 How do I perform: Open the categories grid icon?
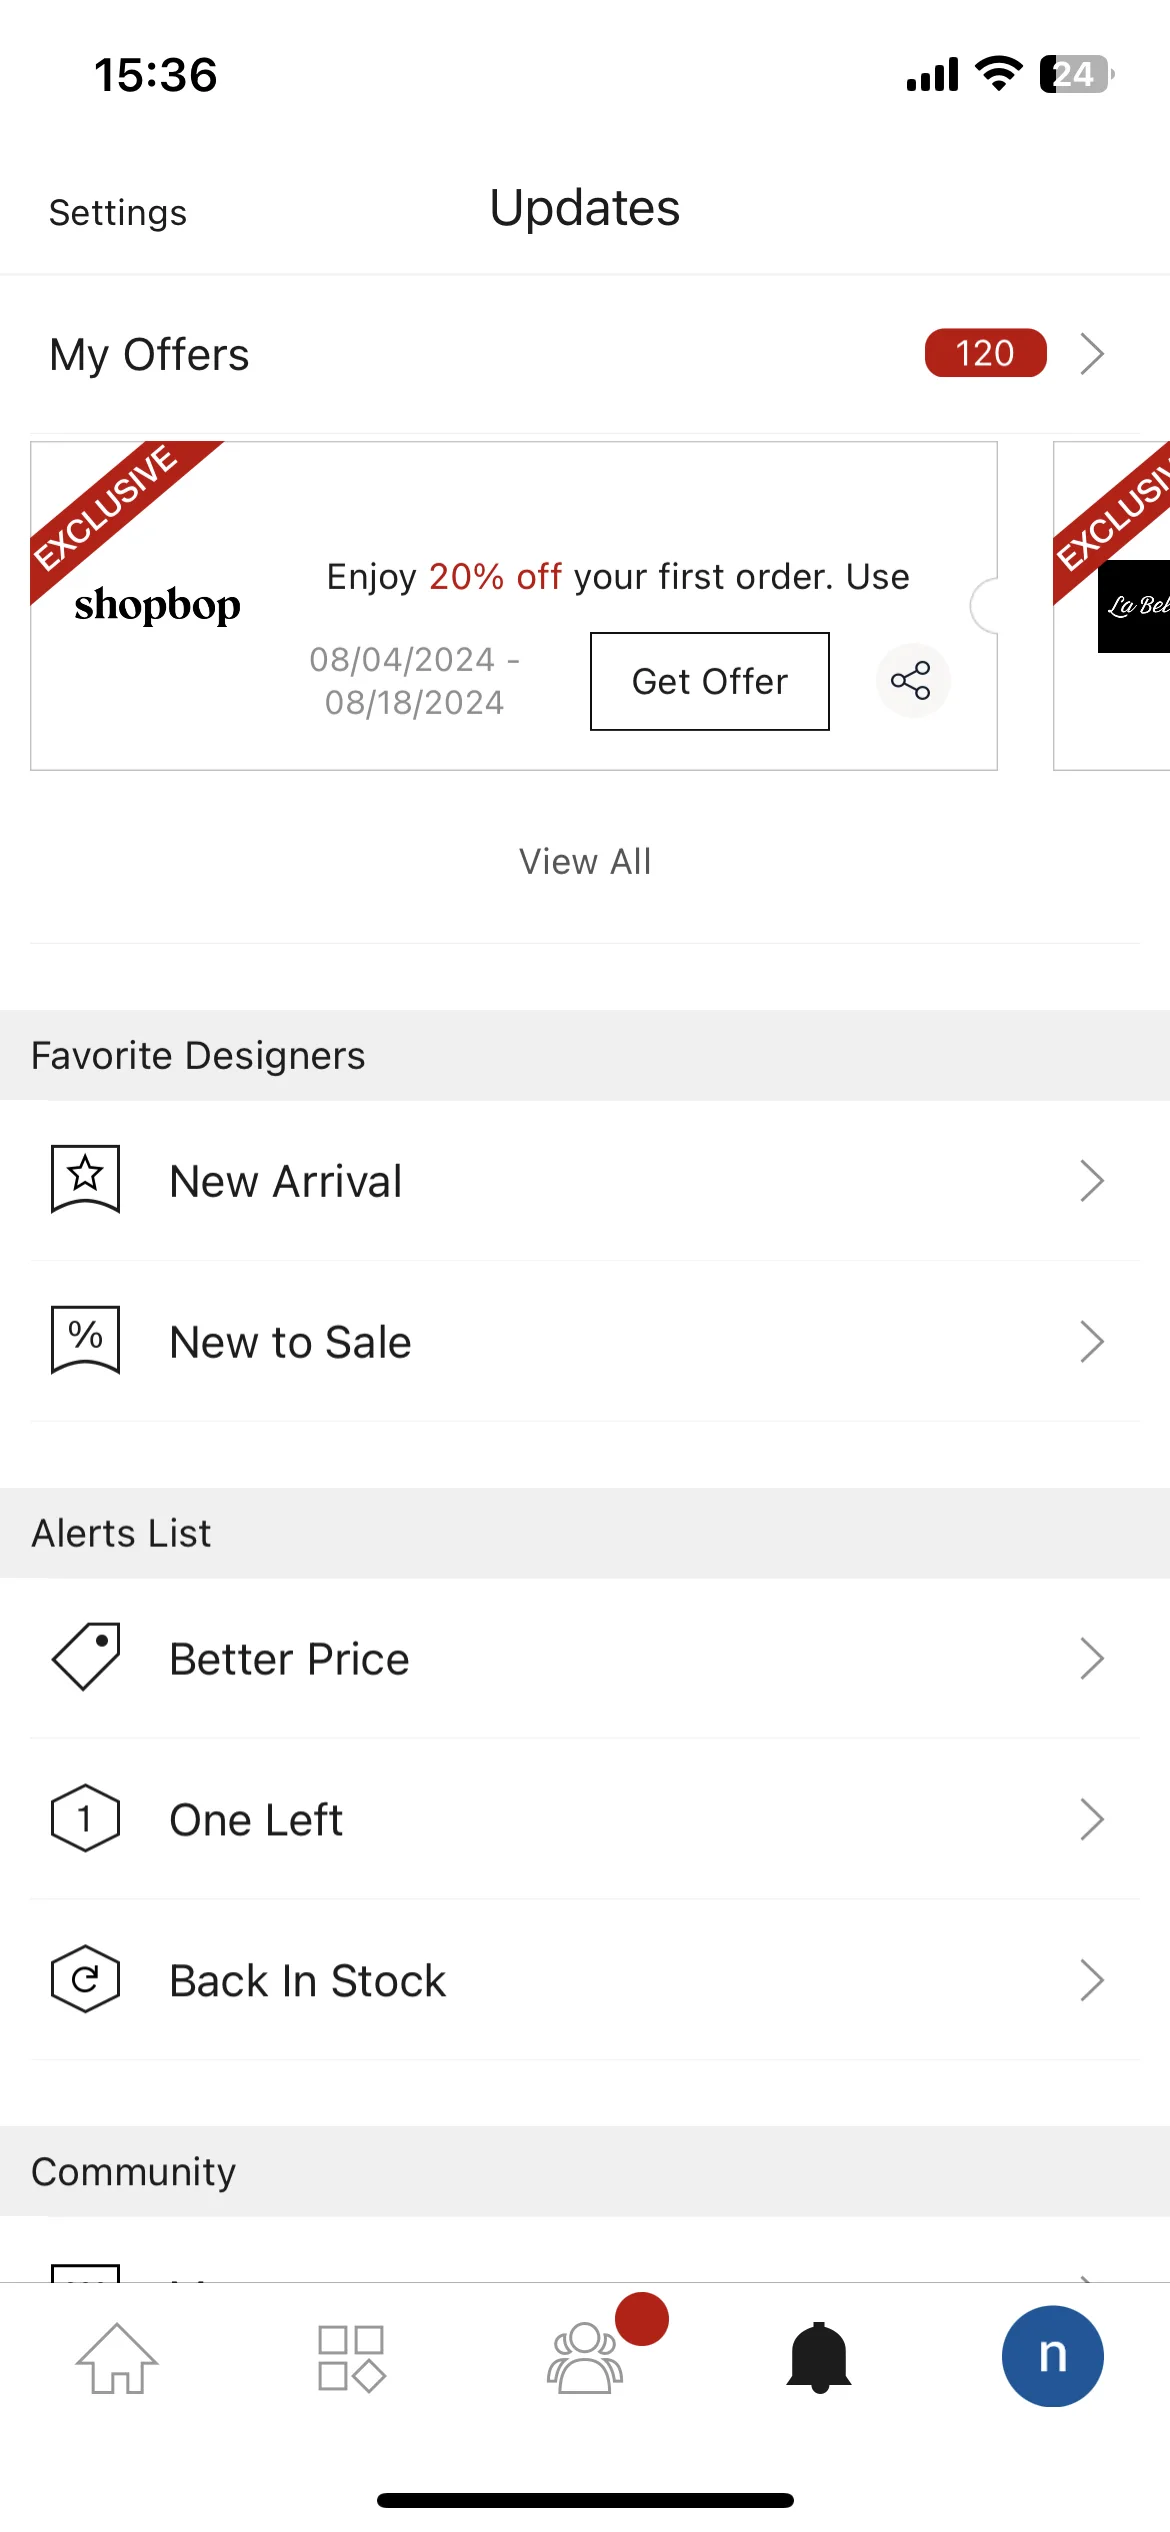(351, 2358)
